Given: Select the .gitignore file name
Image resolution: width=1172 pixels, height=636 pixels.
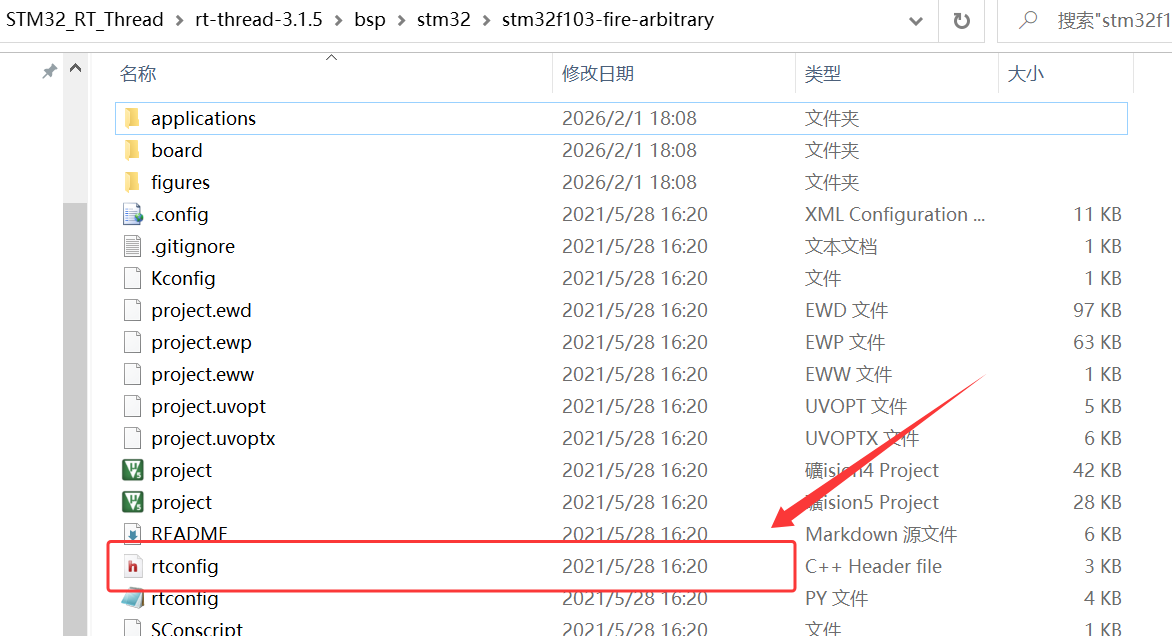Looking at the screenshot, I should tap(193, 247).
